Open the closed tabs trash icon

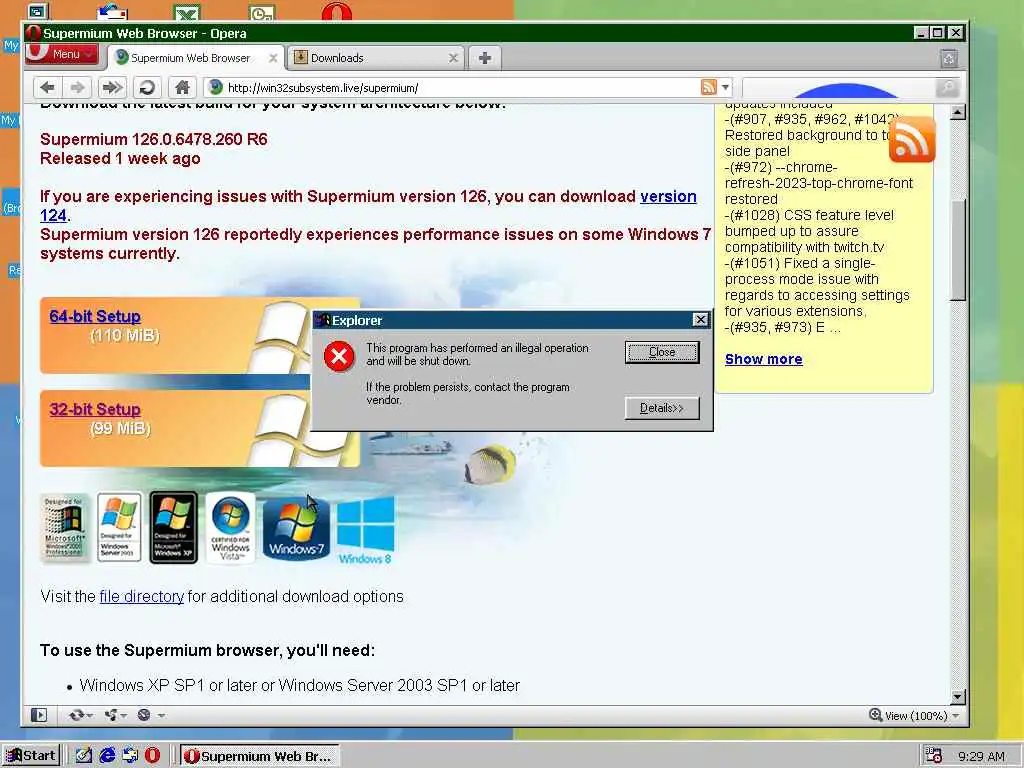pos(949,59)
